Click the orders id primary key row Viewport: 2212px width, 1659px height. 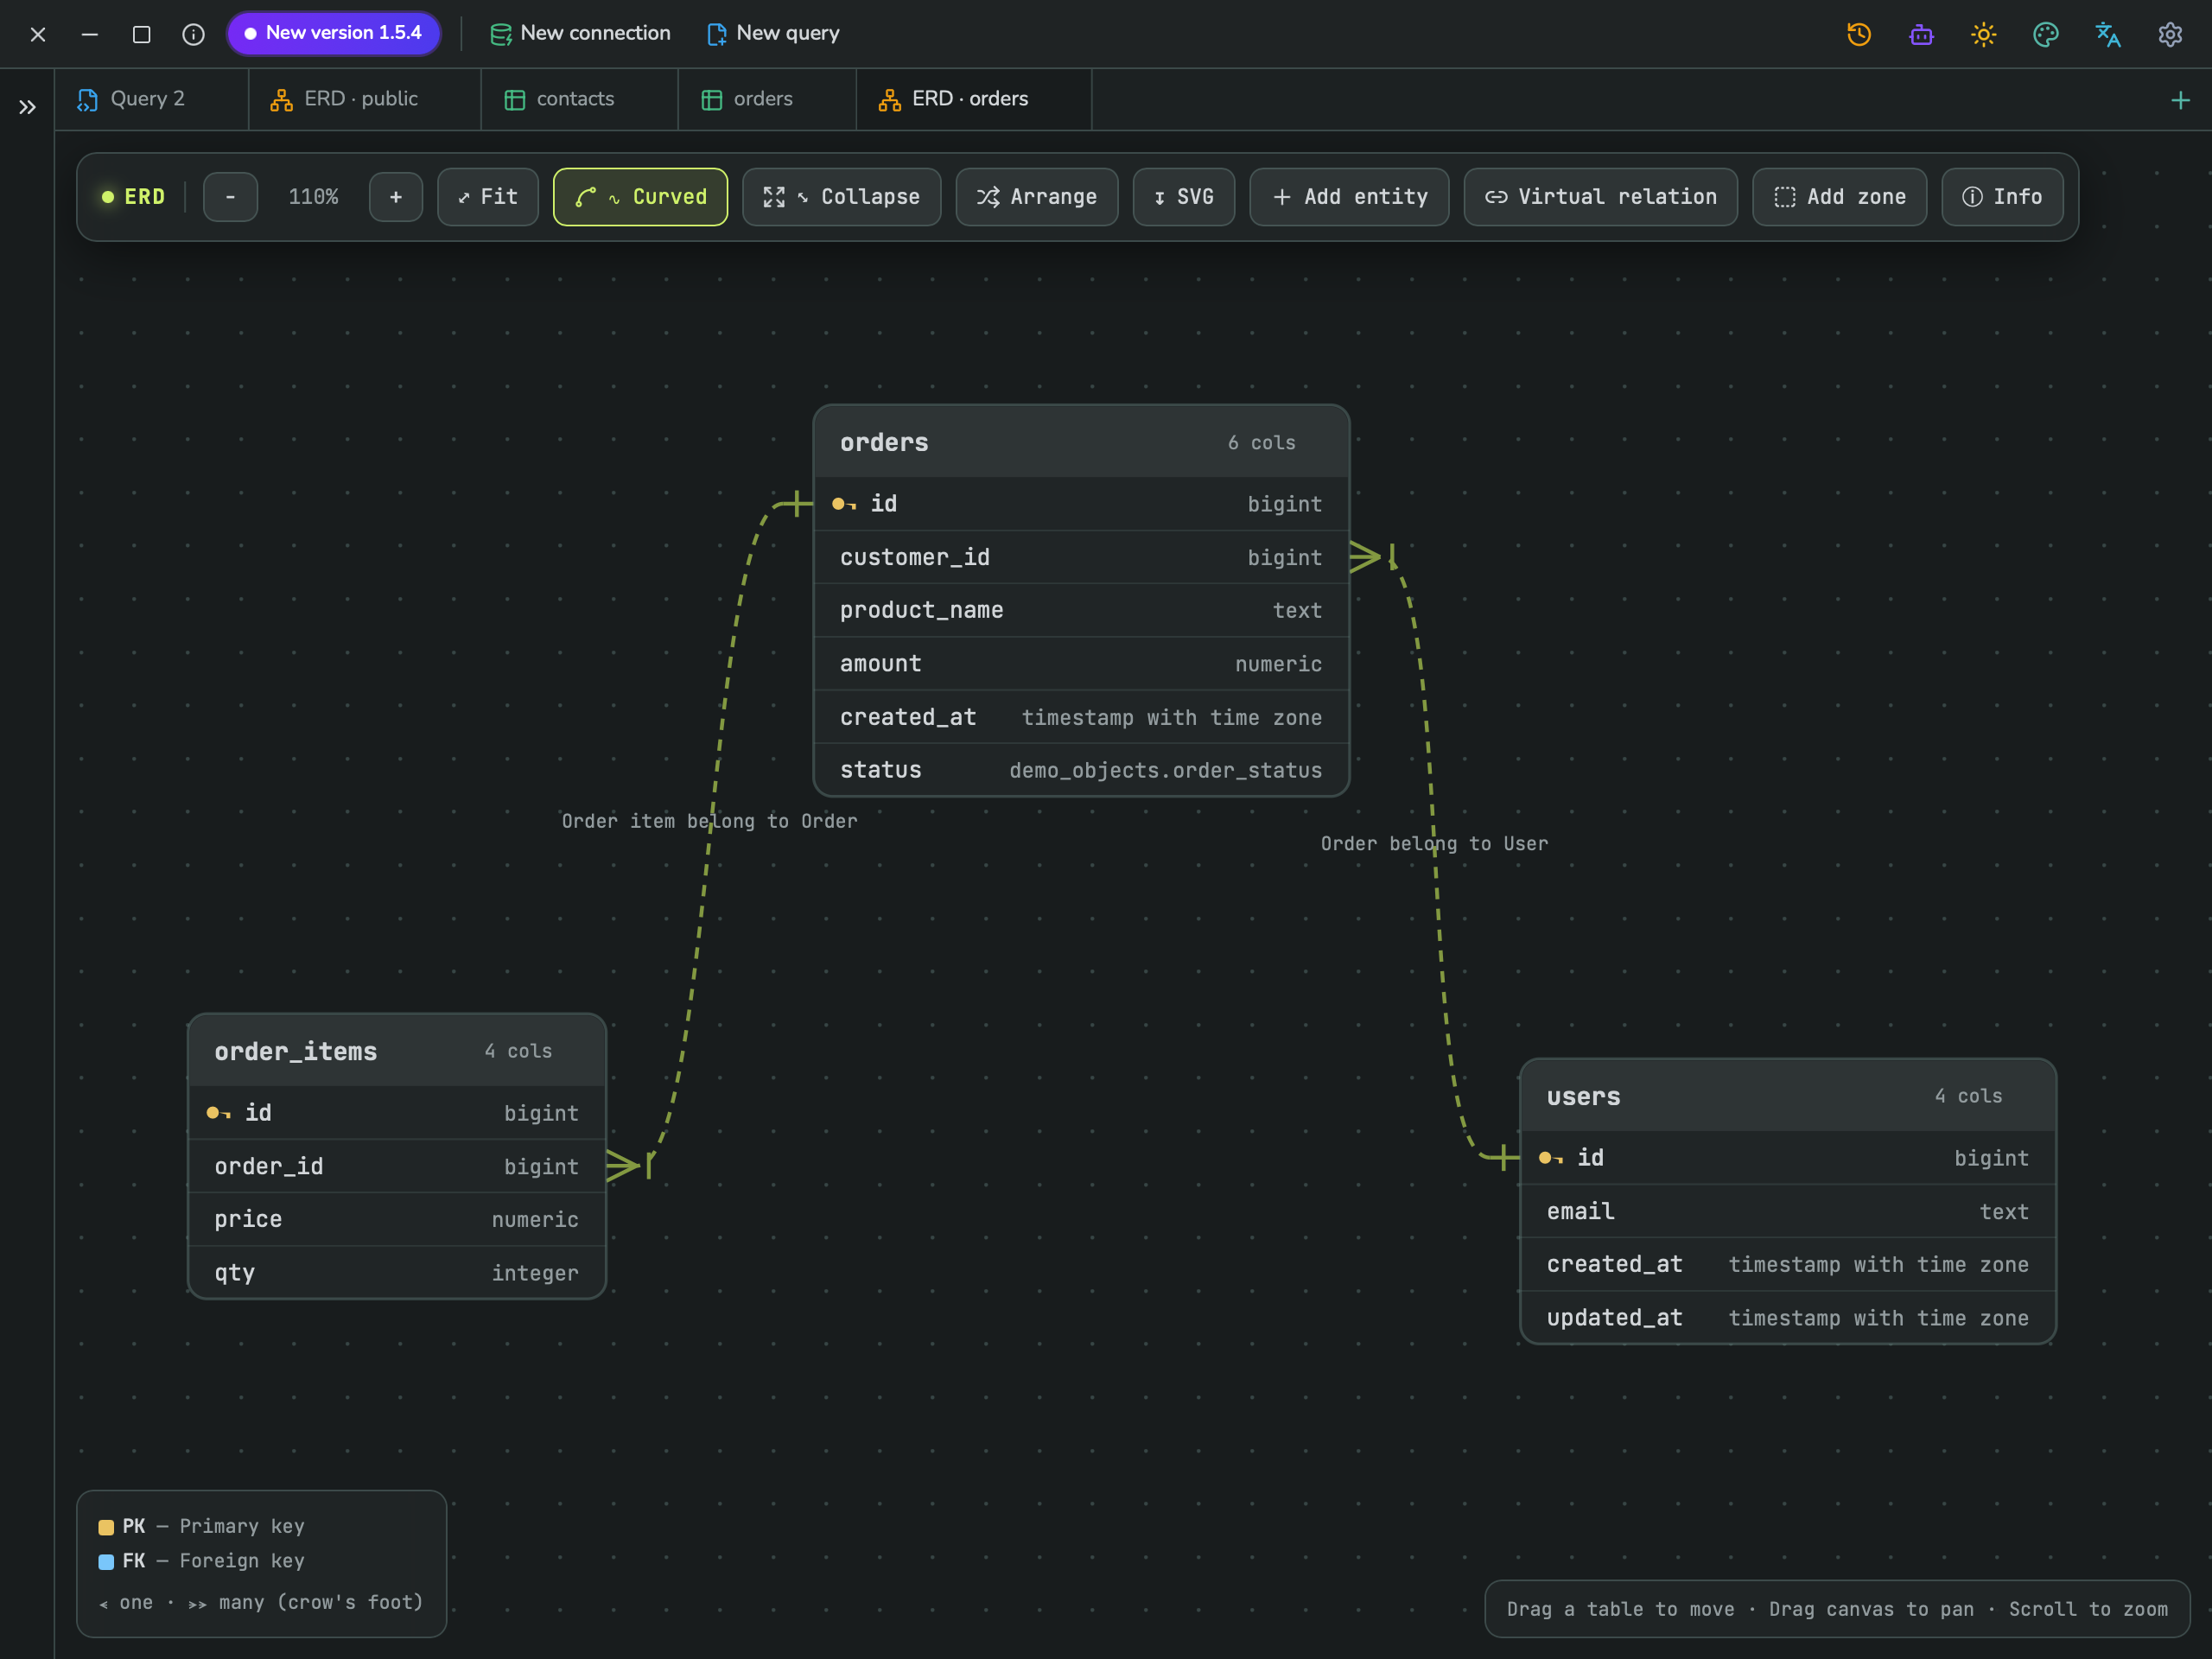tap(1081, 504)
